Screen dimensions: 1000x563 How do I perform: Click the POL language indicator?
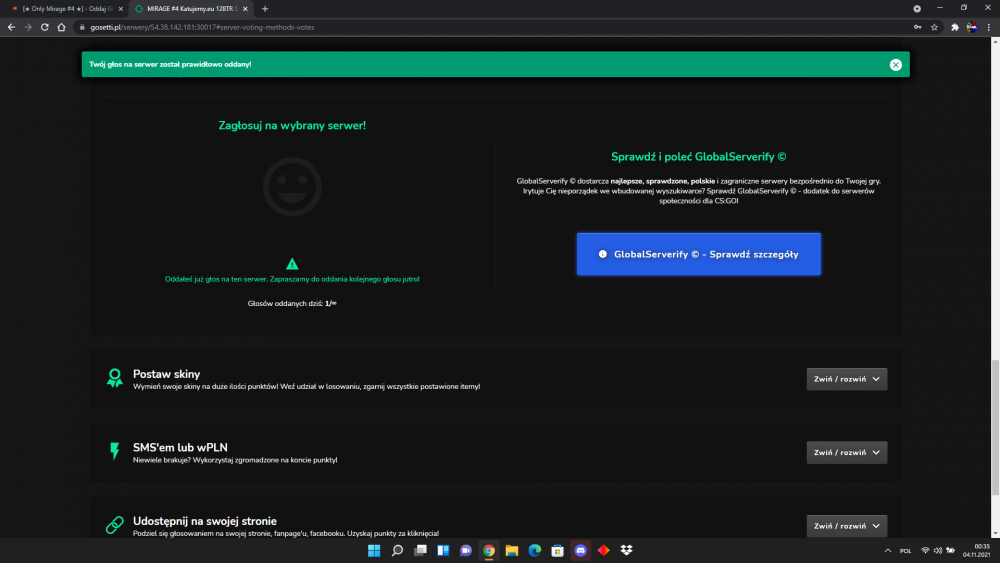[905, 551]
